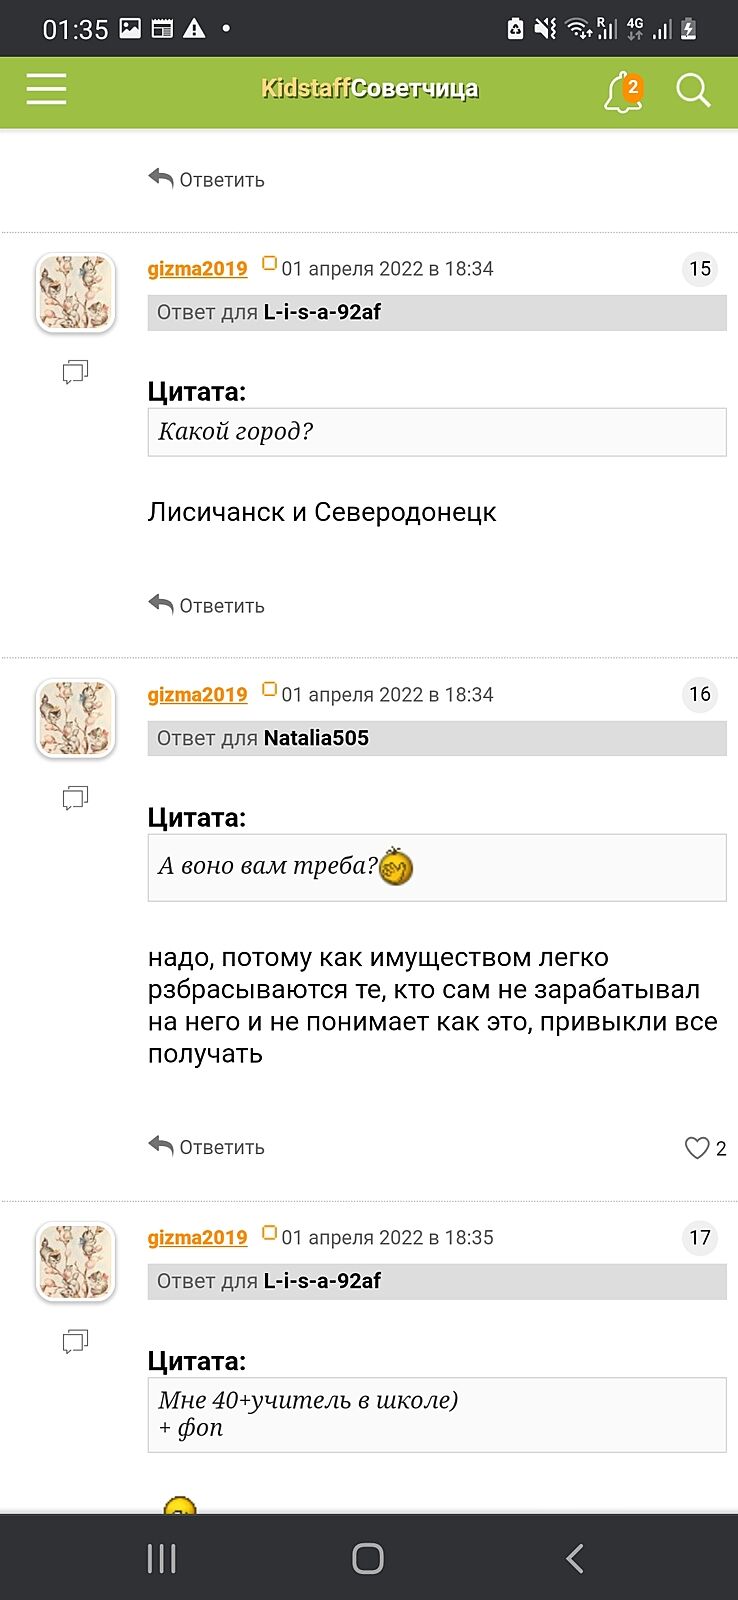The height and width of the screenshot is (1600, 738).
Task: Tap the search magnifier icon
Action: [x=692, y=91]
